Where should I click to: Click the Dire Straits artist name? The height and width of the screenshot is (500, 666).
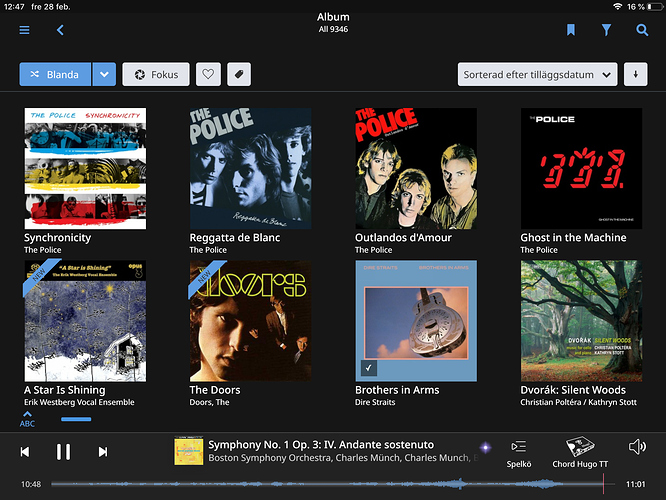(375, 402)
